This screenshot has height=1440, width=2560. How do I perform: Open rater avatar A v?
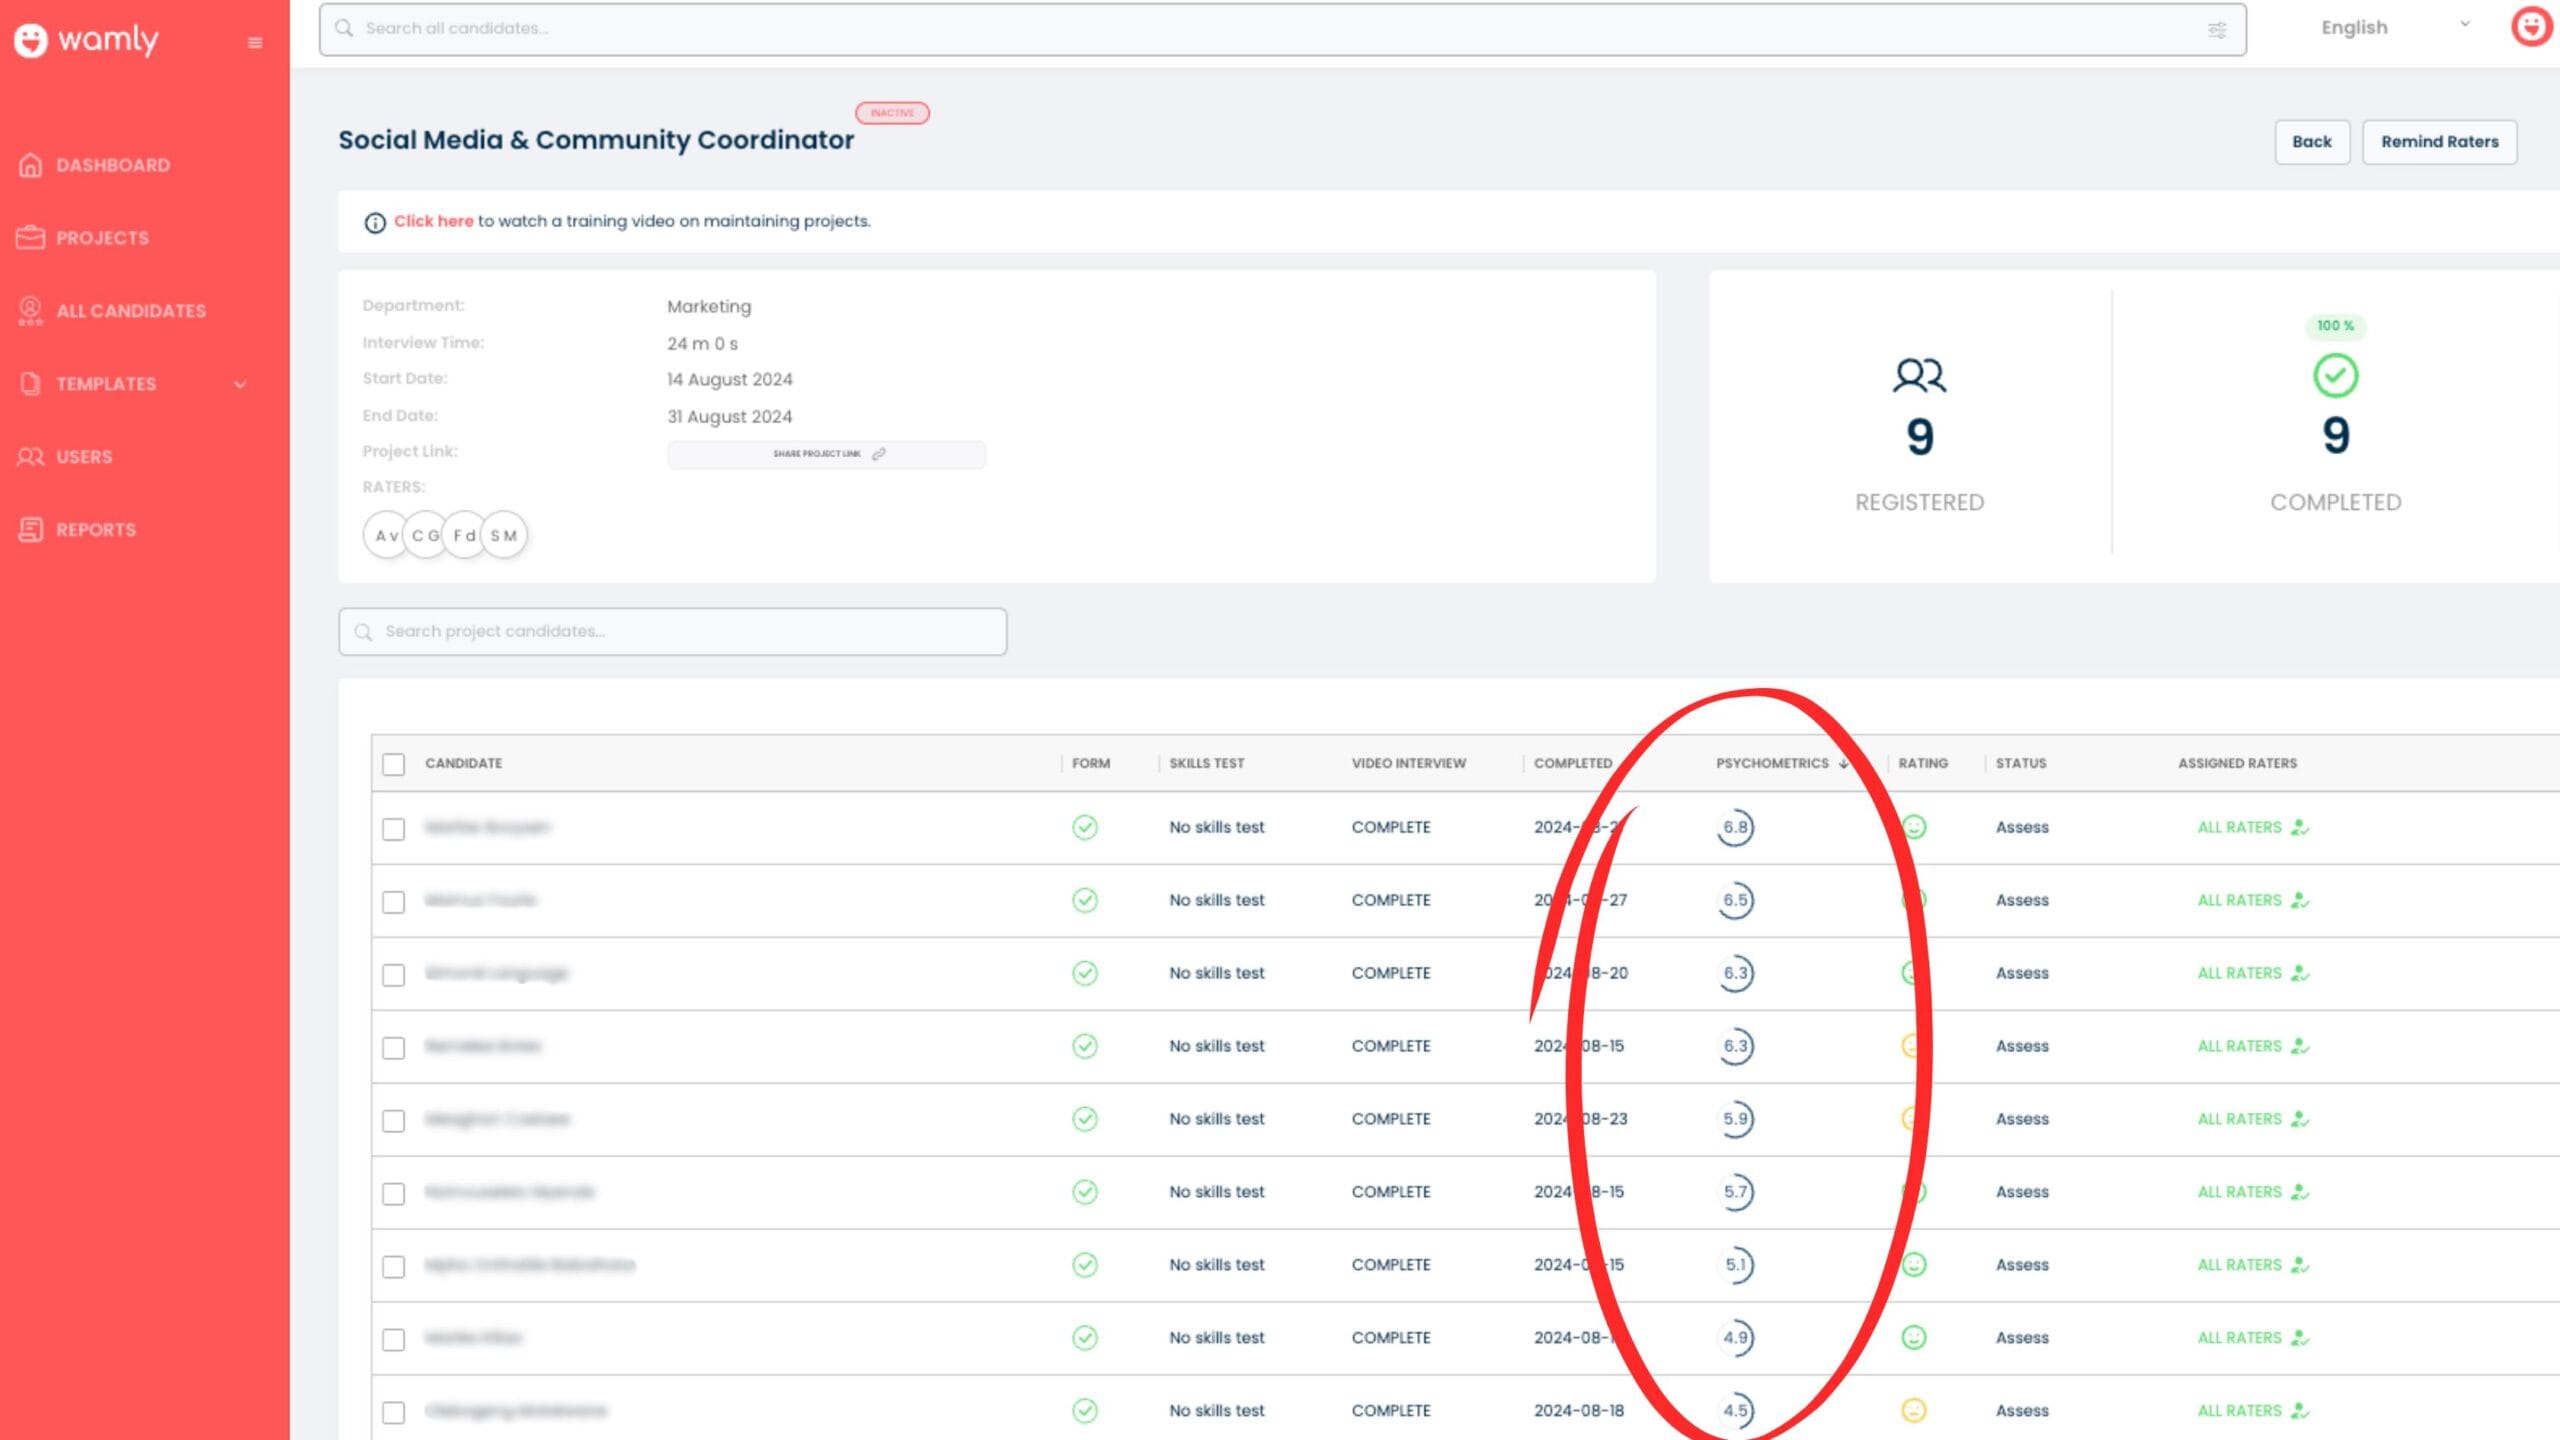(386, 535)
